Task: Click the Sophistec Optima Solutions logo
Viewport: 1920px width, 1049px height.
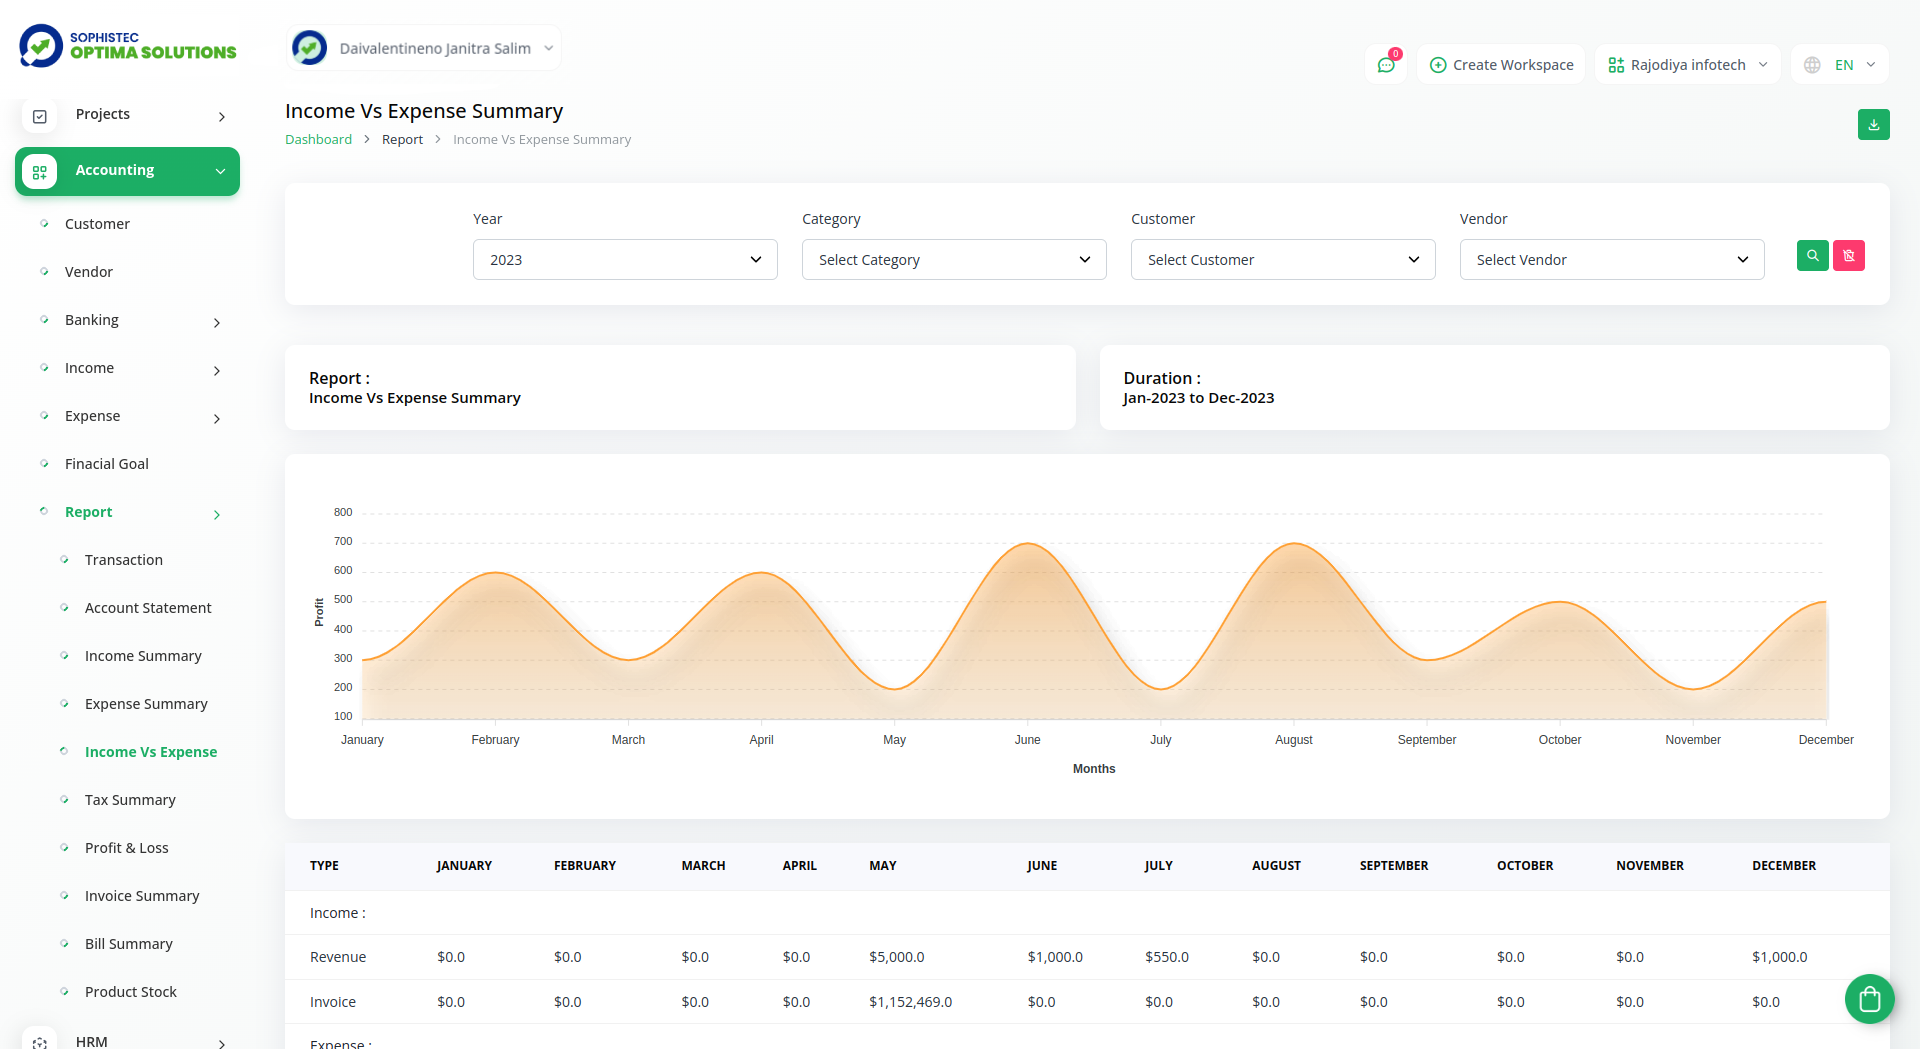Action: pyautogui.click(x=128, y=46)
